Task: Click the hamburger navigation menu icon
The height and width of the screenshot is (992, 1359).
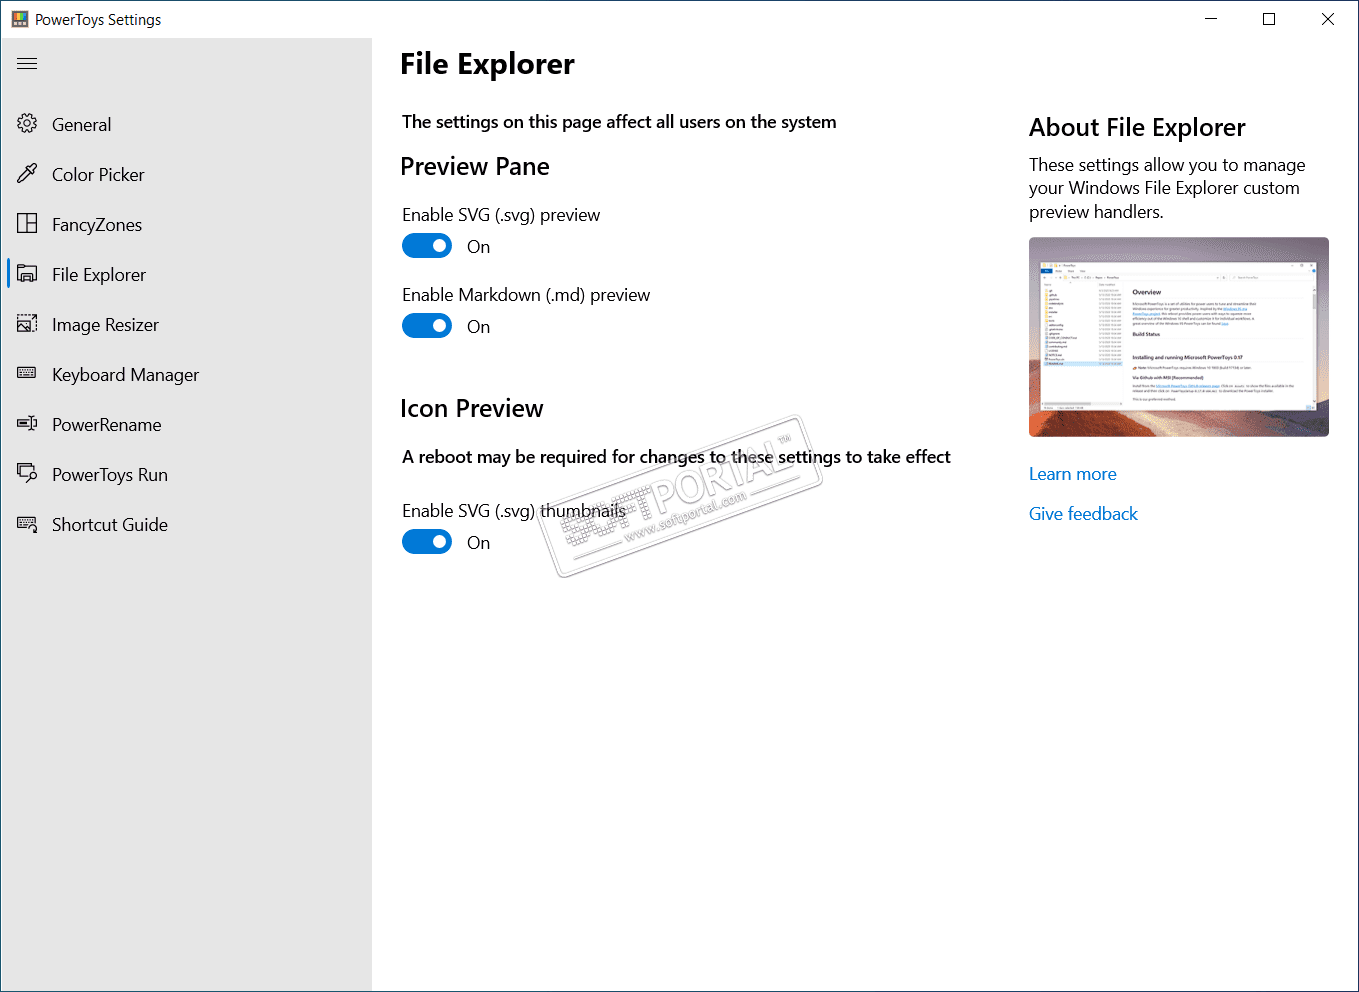Action: 27,64
